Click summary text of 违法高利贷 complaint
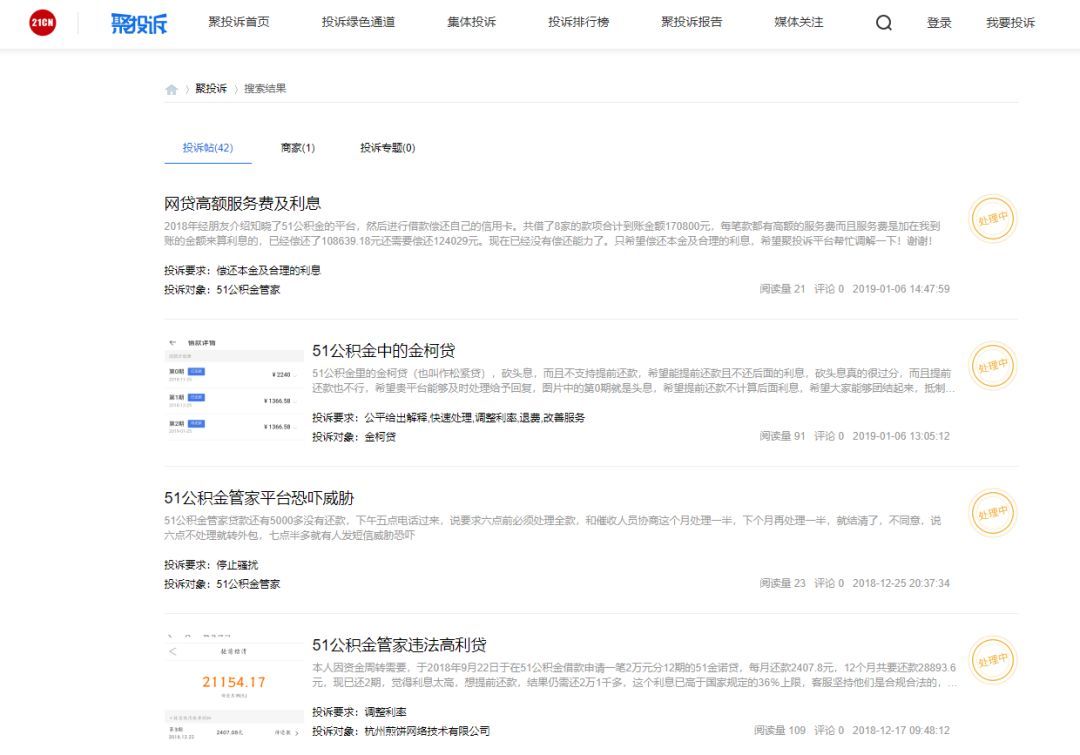 click(634, 674)
